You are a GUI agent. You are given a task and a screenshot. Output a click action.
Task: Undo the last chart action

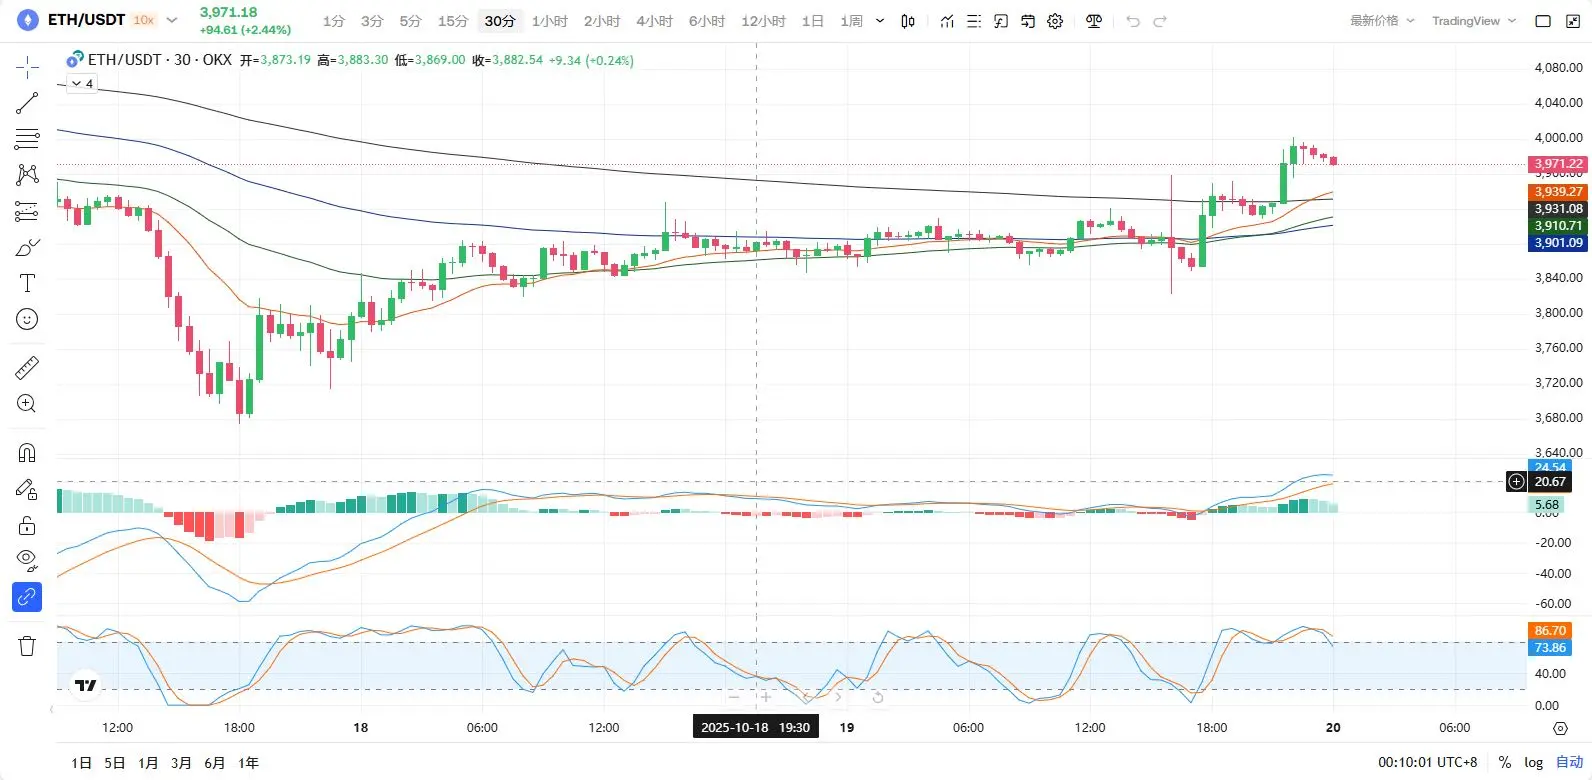(1133, 21)
